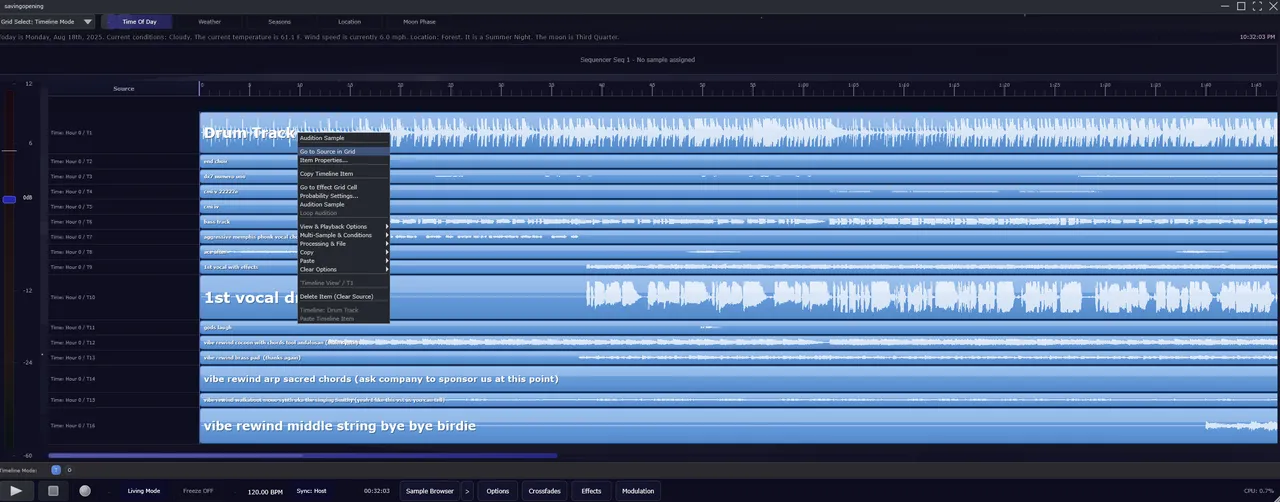Switch to the Moon Phase tab

[419, 21]
